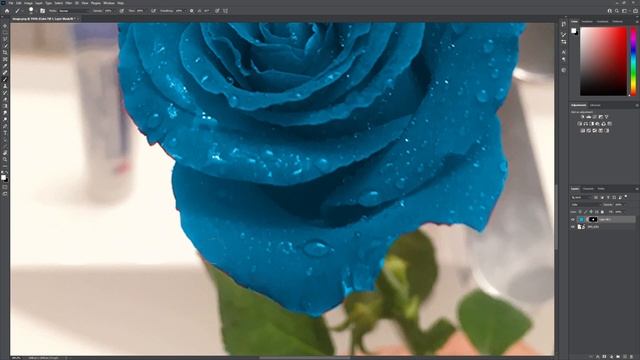Switch to the Paths tab
The height and width of the screenshot is (360, 640).
(x=601, y=189)
